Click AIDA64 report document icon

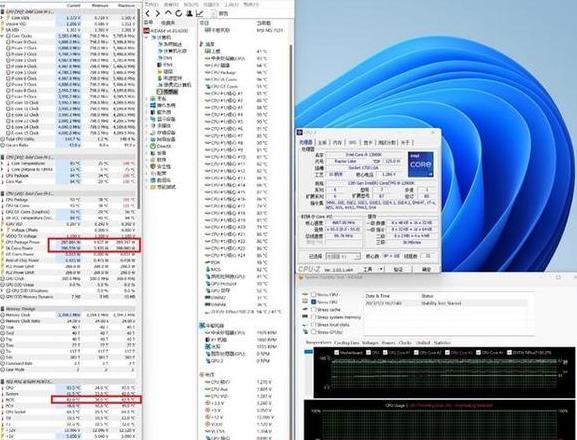213,14
